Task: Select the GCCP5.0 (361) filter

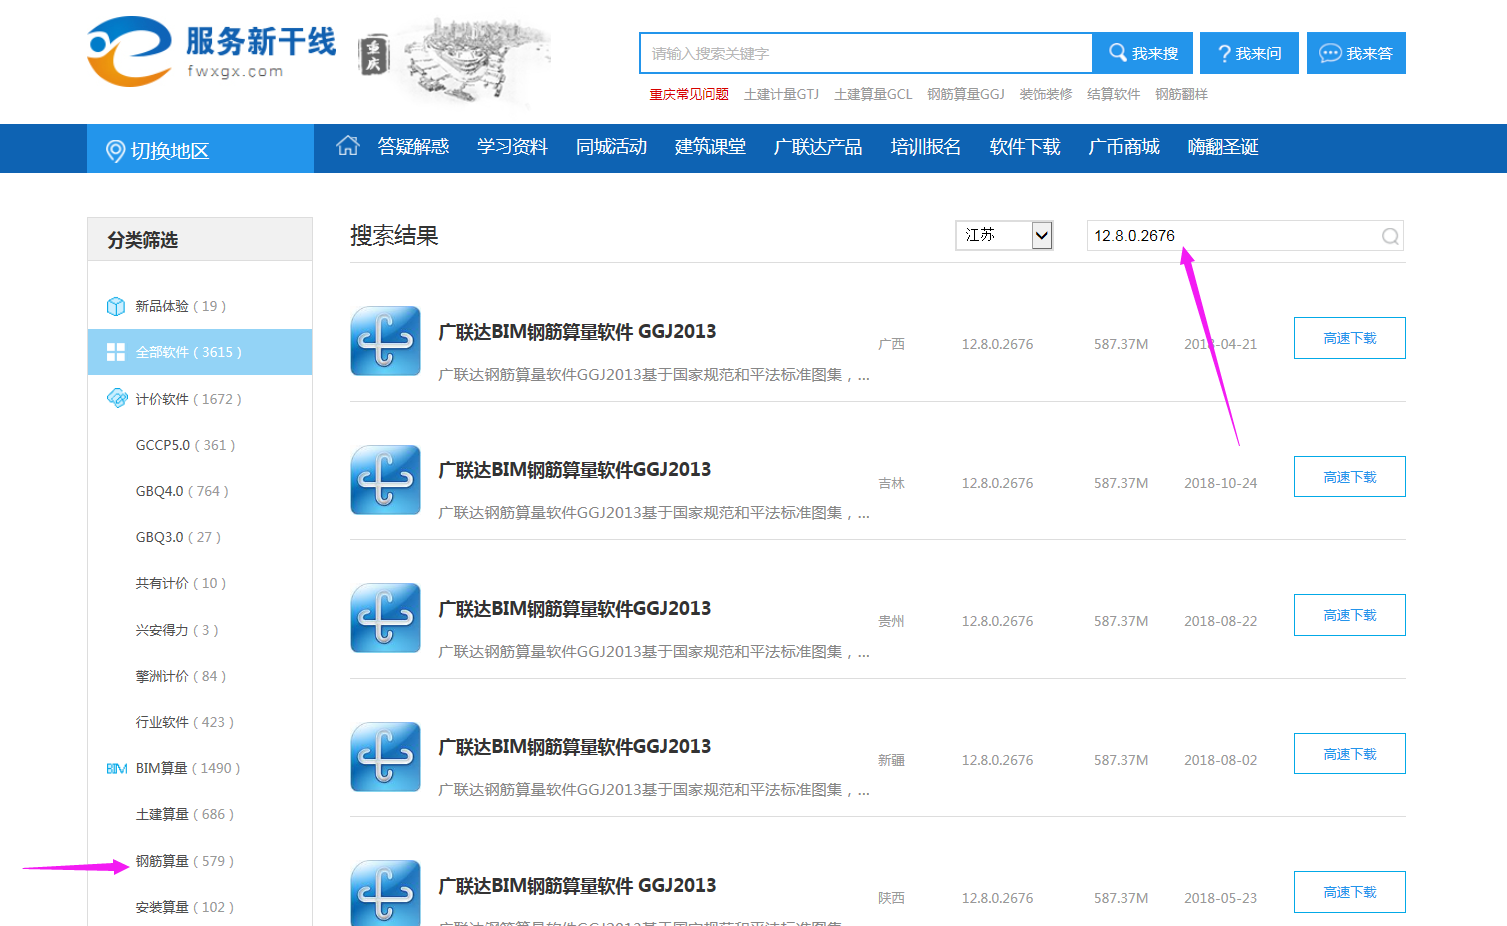Action: 186,445
